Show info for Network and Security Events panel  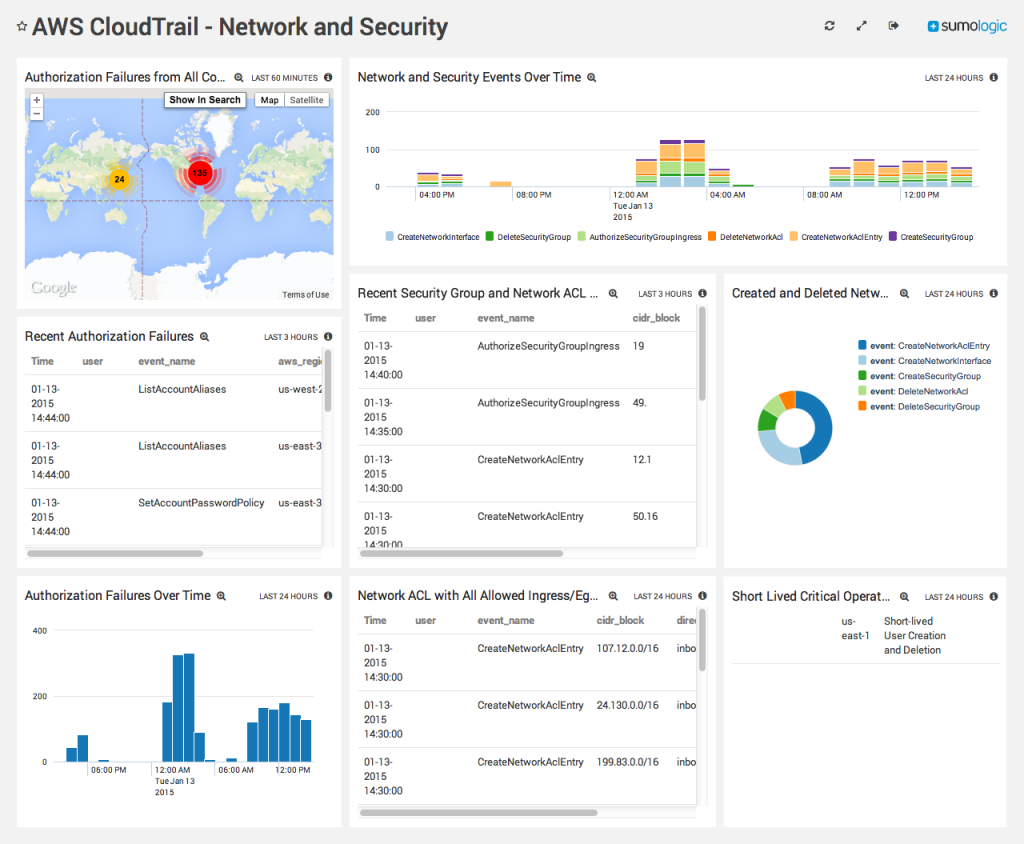click(993, 77)
